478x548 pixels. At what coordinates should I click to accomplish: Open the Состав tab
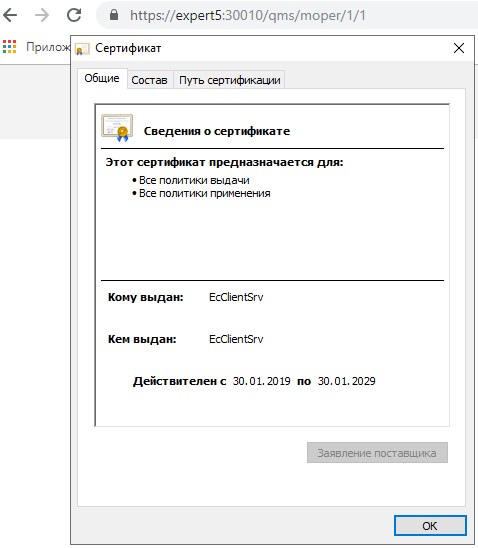pyautogui.click(x=150, y=80)
